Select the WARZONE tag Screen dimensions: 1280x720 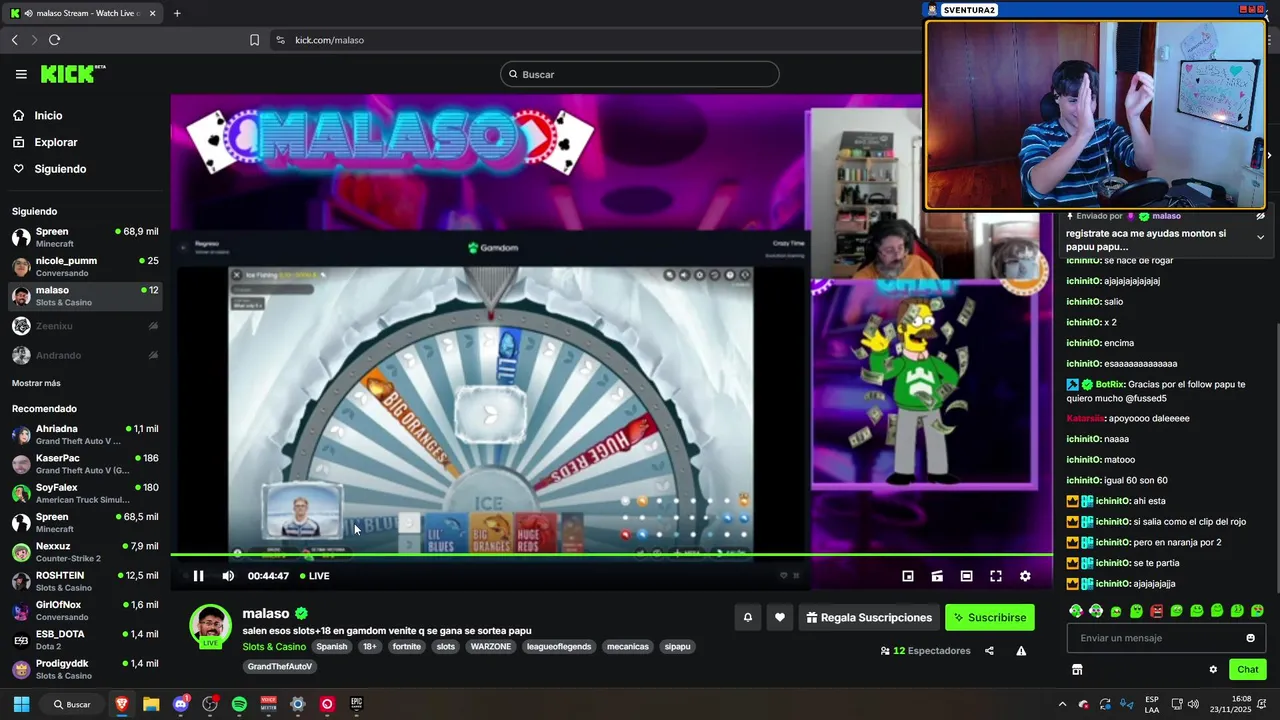click(x=491, y=647)
